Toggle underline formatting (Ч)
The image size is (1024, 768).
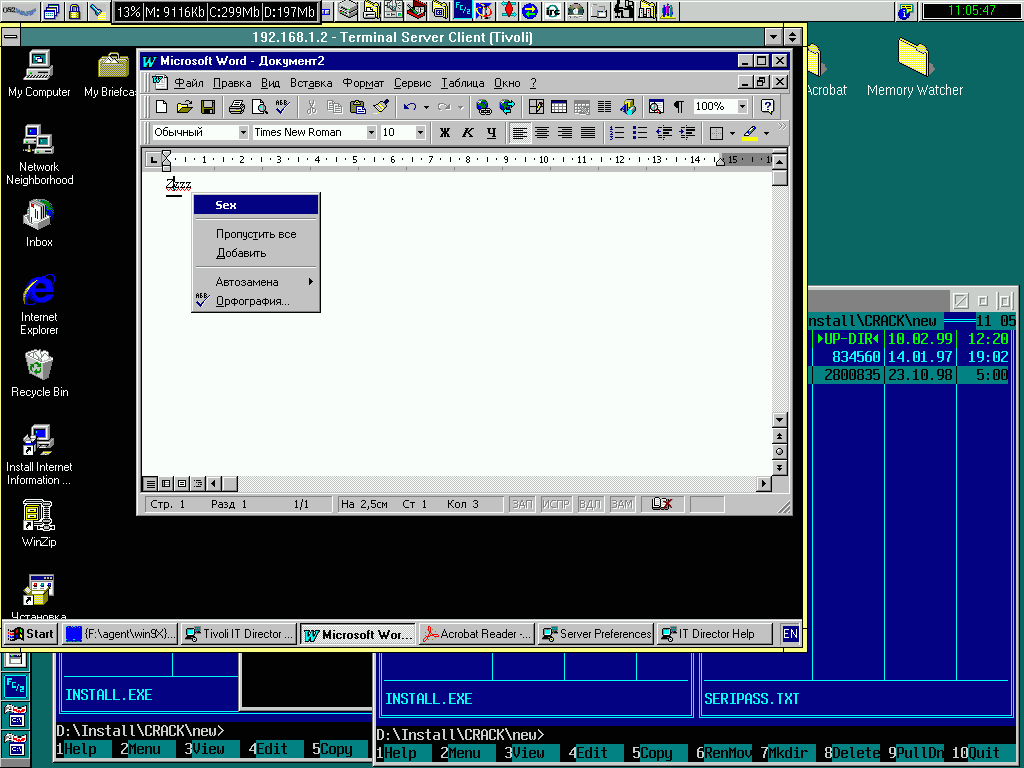click(491, 133)
